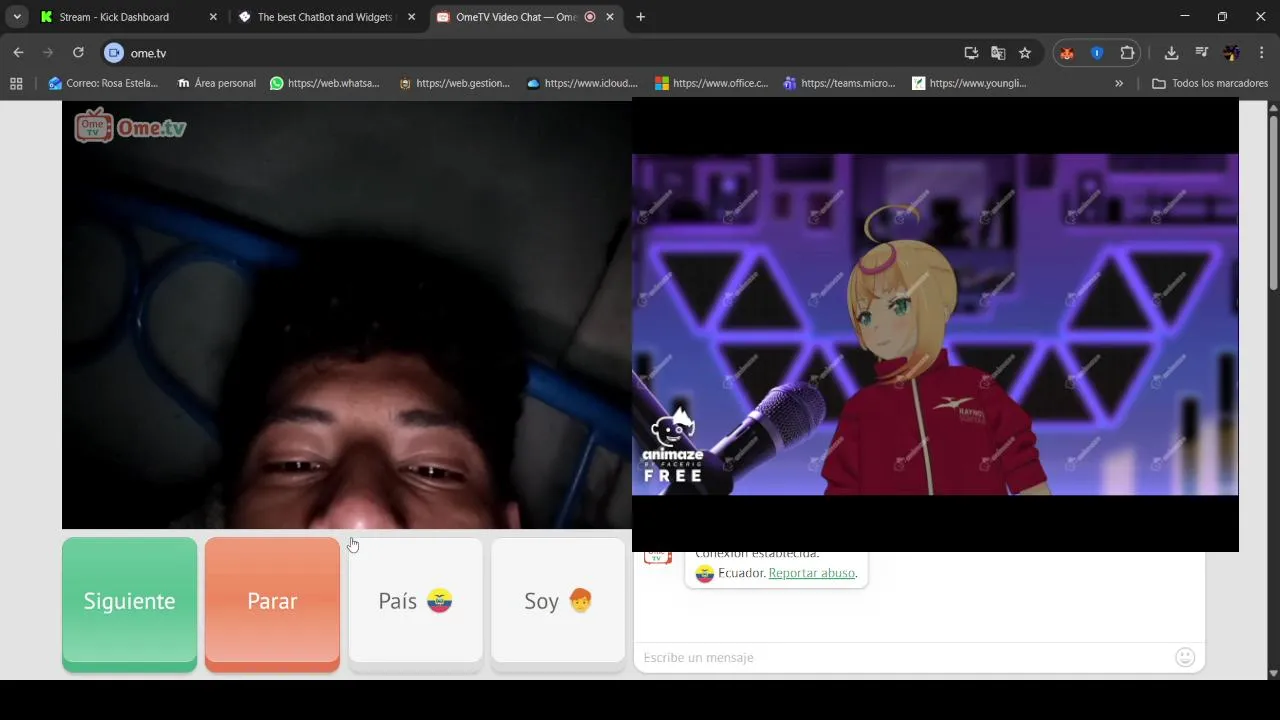
Task: Switch to The best ChatBot and Widgets tab
Action: point(326,17)
